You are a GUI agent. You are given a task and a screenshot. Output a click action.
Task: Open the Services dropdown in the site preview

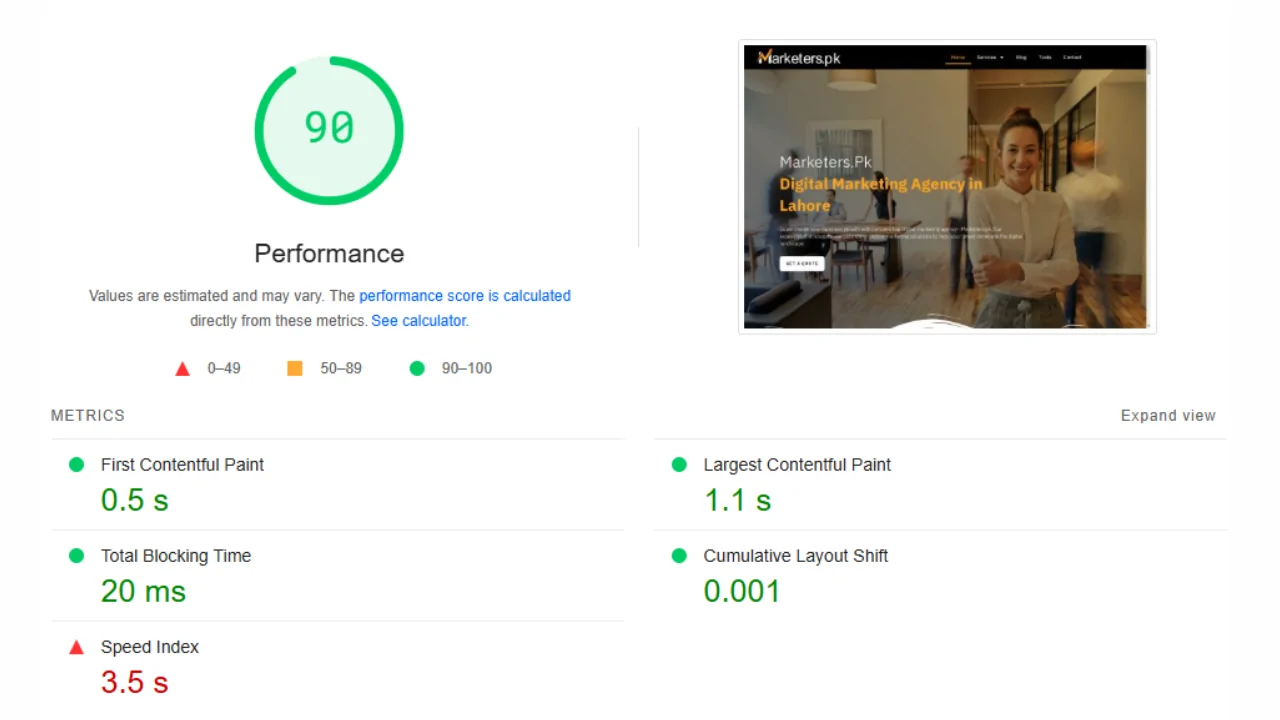989,58
